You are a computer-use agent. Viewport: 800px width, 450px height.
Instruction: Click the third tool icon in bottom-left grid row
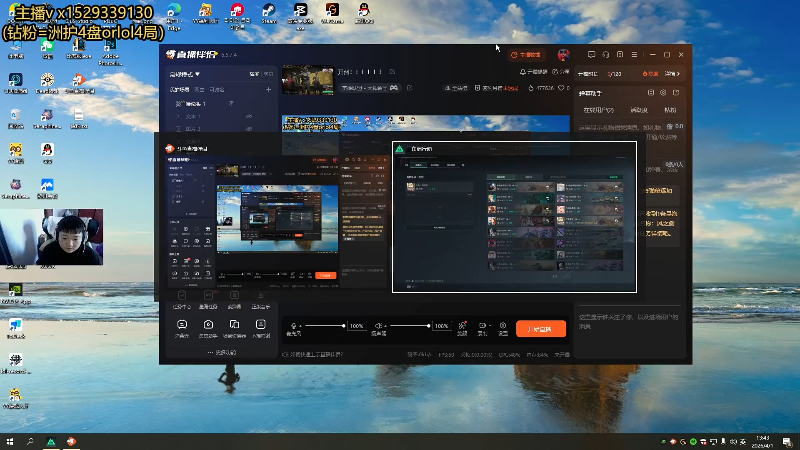(x=234, y=324)
